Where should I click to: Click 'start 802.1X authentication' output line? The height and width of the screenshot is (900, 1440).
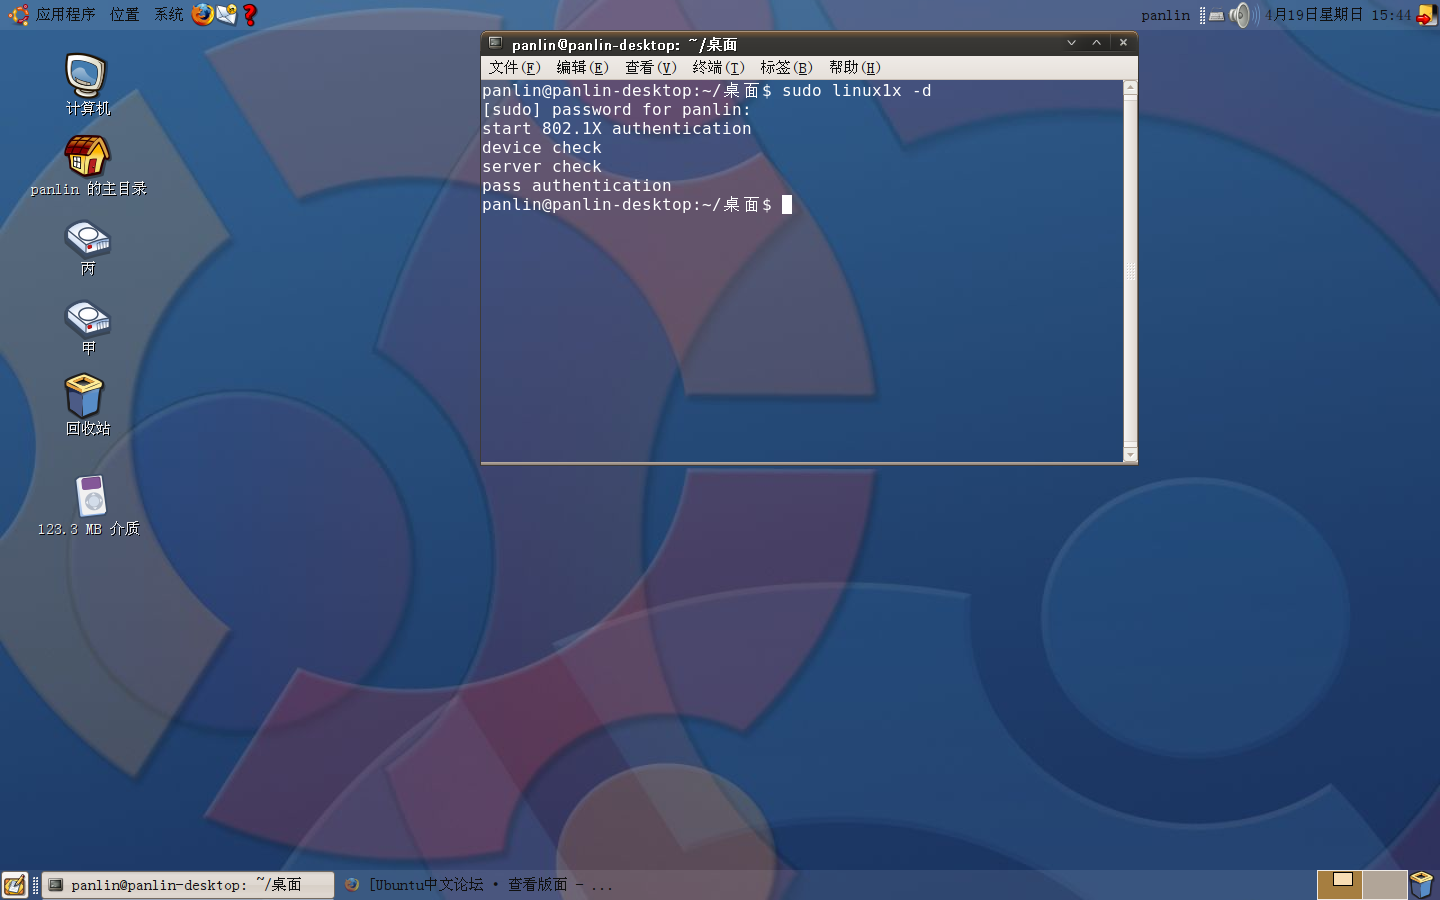coord(616,129)
